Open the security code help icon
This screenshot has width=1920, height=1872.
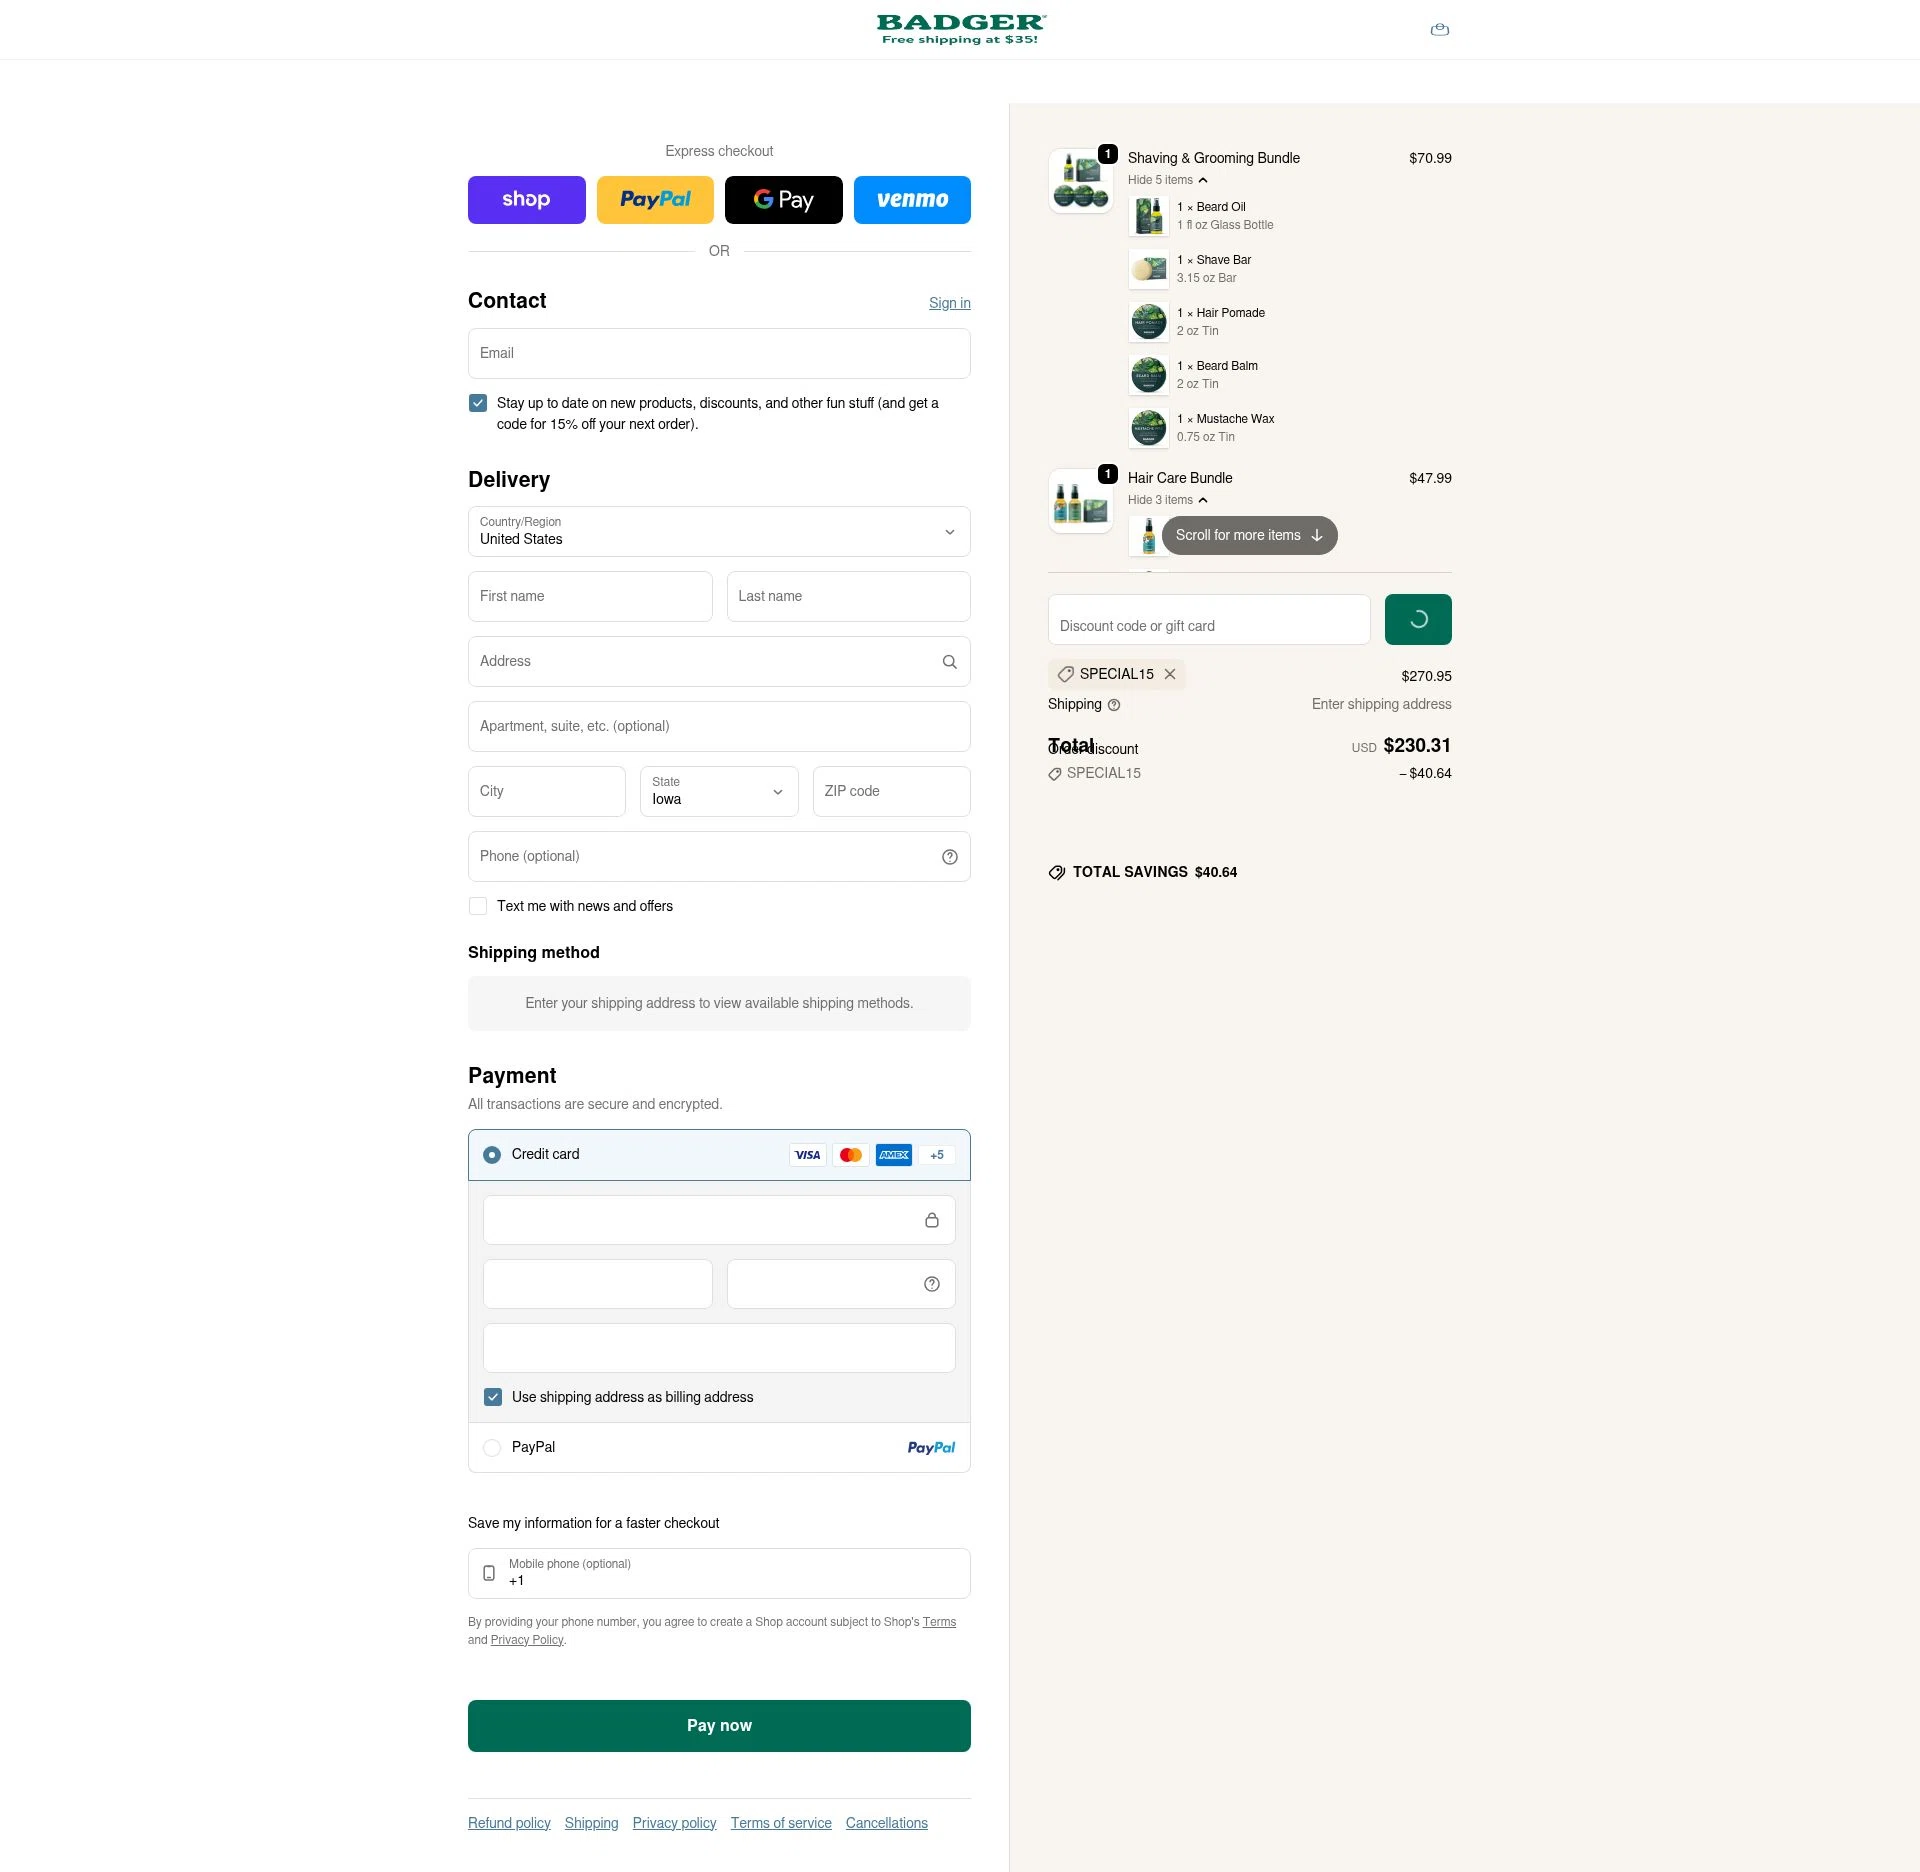coord(930,1283)
